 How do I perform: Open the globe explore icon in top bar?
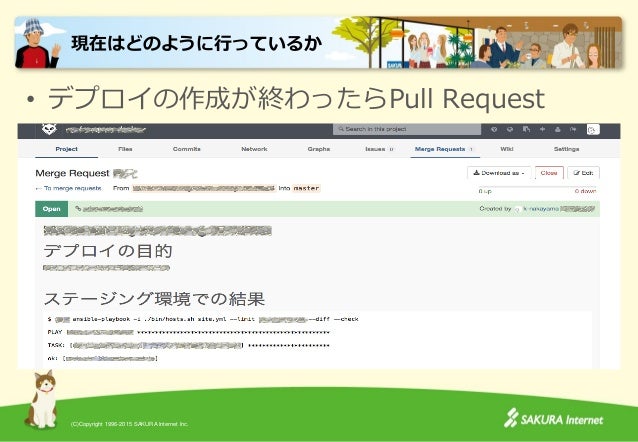(510, 129)
